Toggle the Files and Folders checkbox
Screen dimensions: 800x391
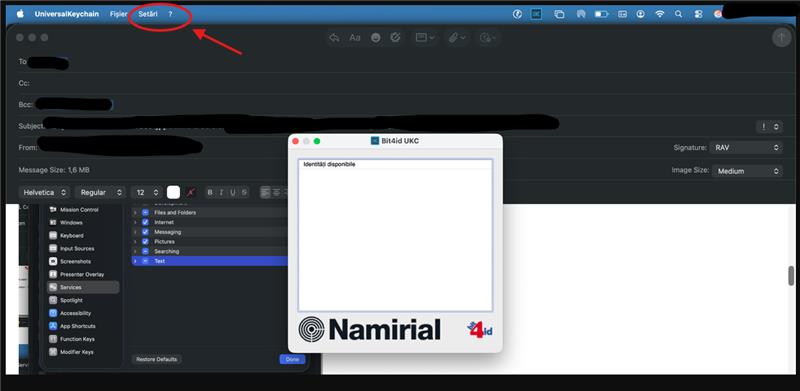click(x=145, y=212)
